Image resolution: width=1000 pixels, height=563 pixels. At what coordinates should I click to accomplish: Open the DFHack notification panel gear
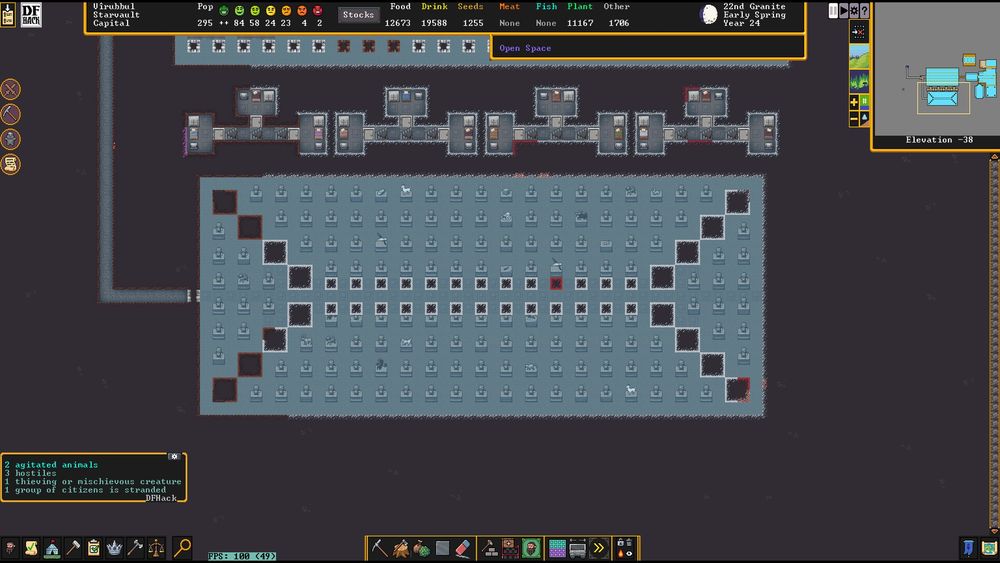[174, 457]
